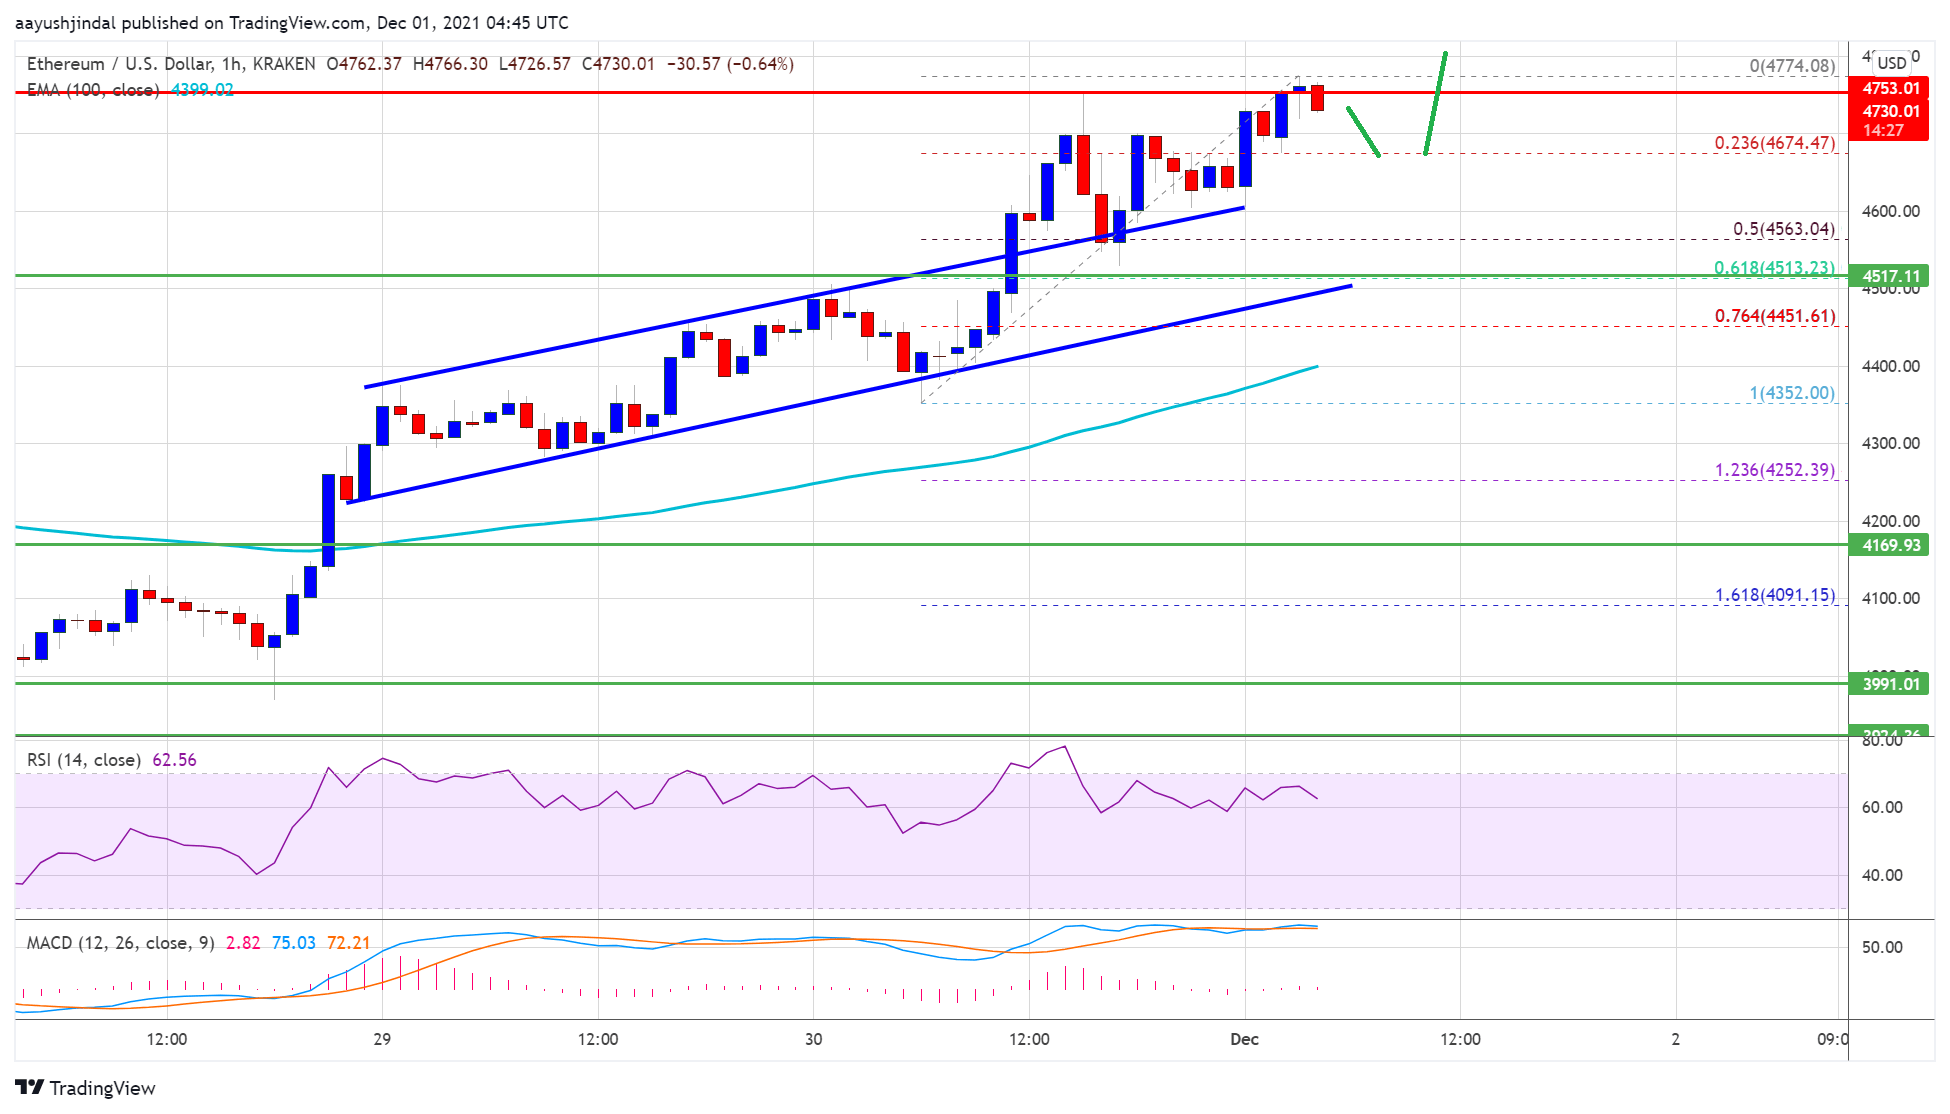Image resolution: width=1950 pixels, height=1114 pixels.
Task: Click the high price H4766.30
Action: tap(450, 64)
